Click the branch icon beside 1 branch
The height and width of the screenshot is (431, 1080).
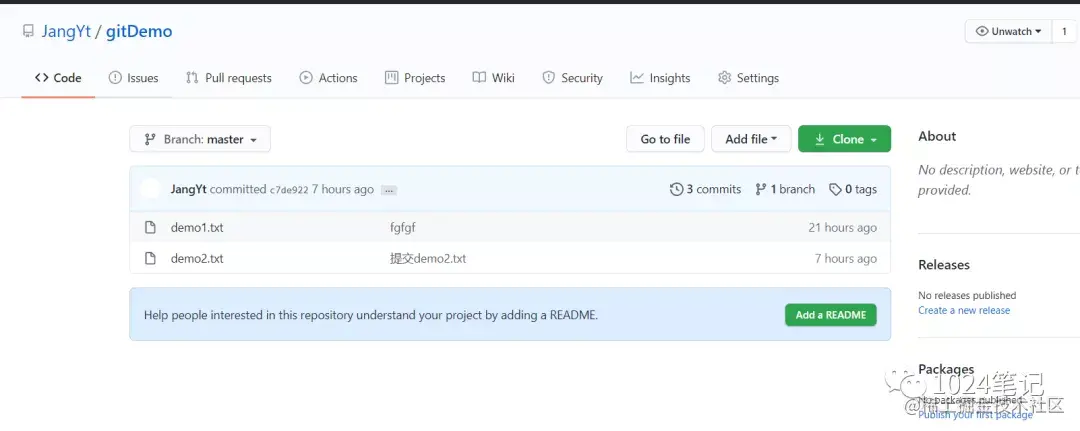pos(760,189)
